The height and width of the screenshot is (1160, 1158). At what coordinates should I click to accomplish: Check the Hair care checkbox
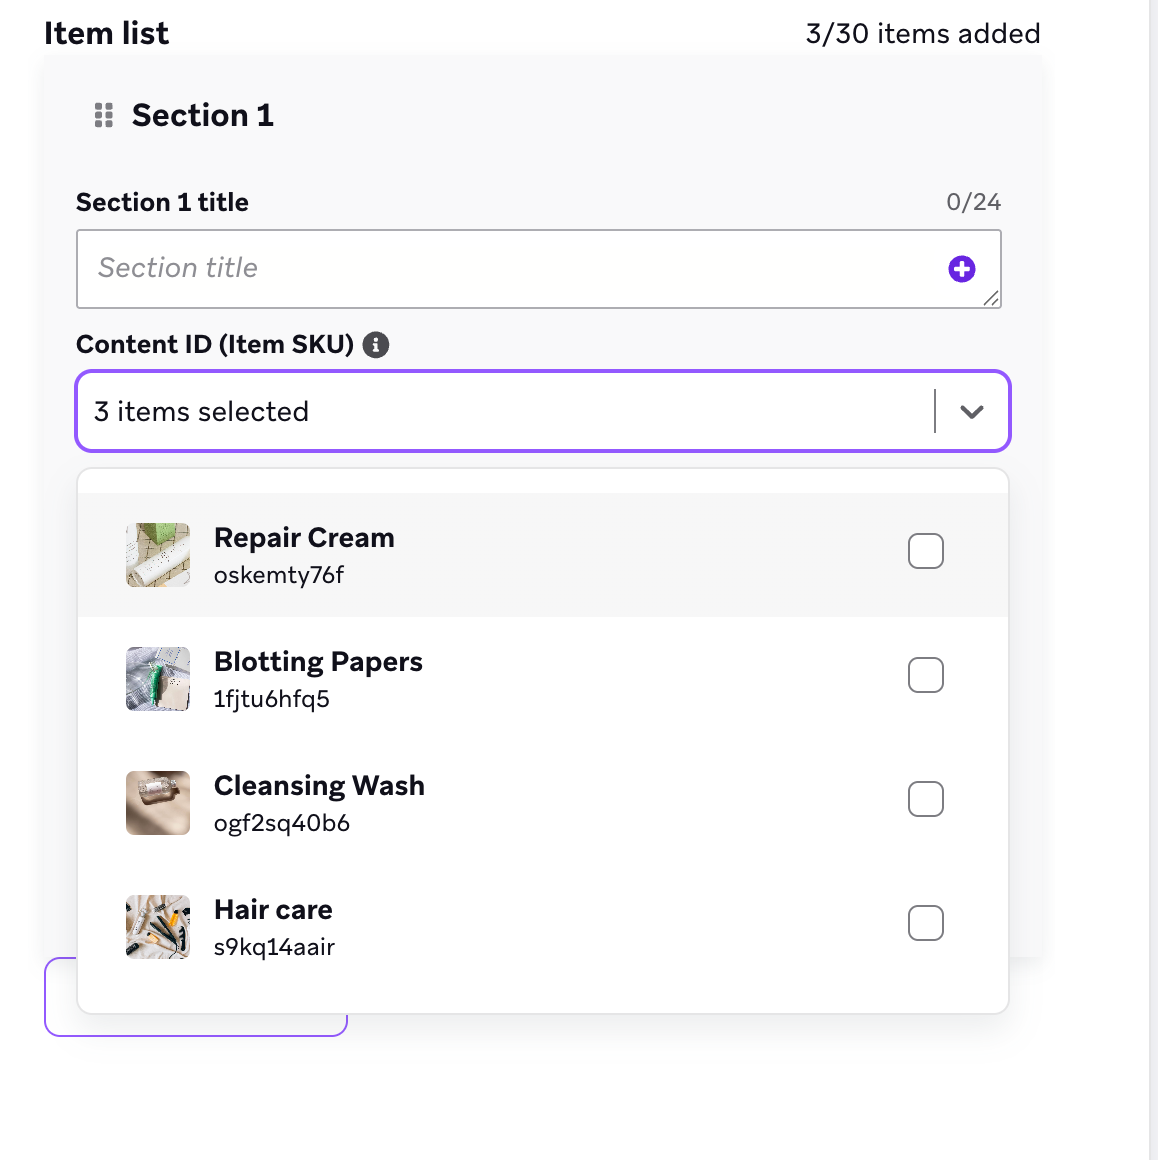coord(925,923)
